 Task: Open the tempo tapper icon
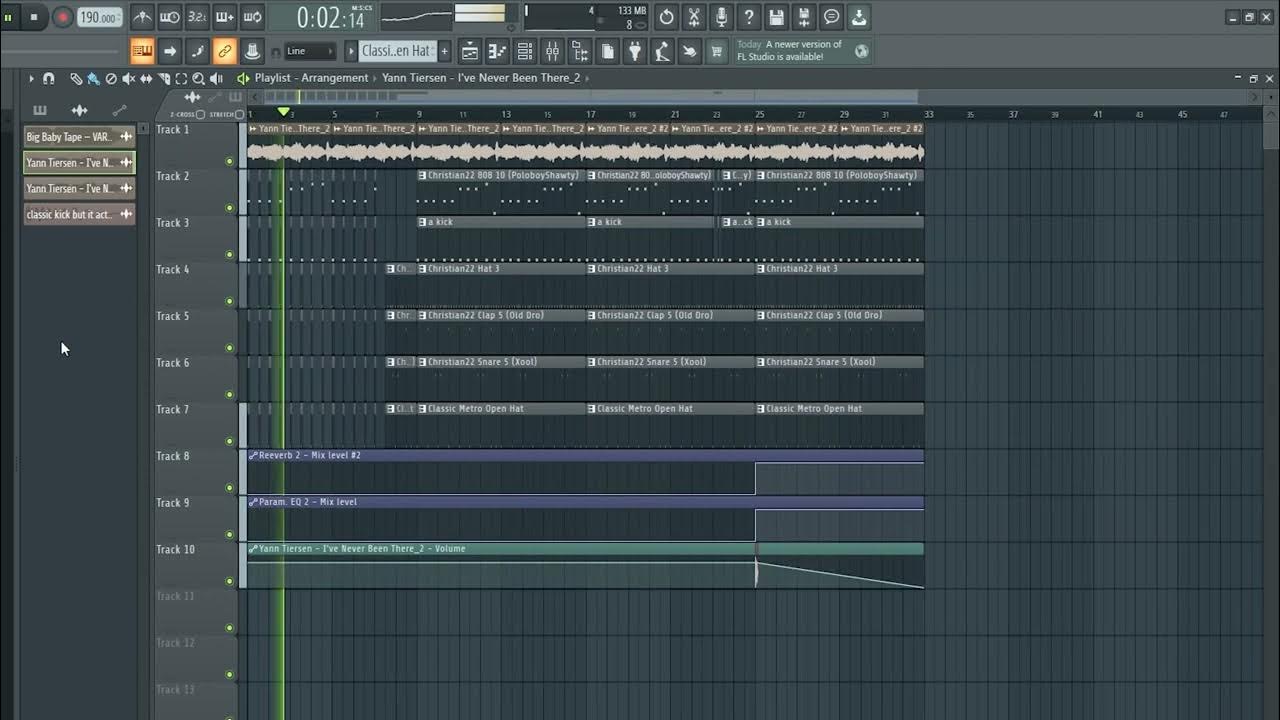(662, 51)
